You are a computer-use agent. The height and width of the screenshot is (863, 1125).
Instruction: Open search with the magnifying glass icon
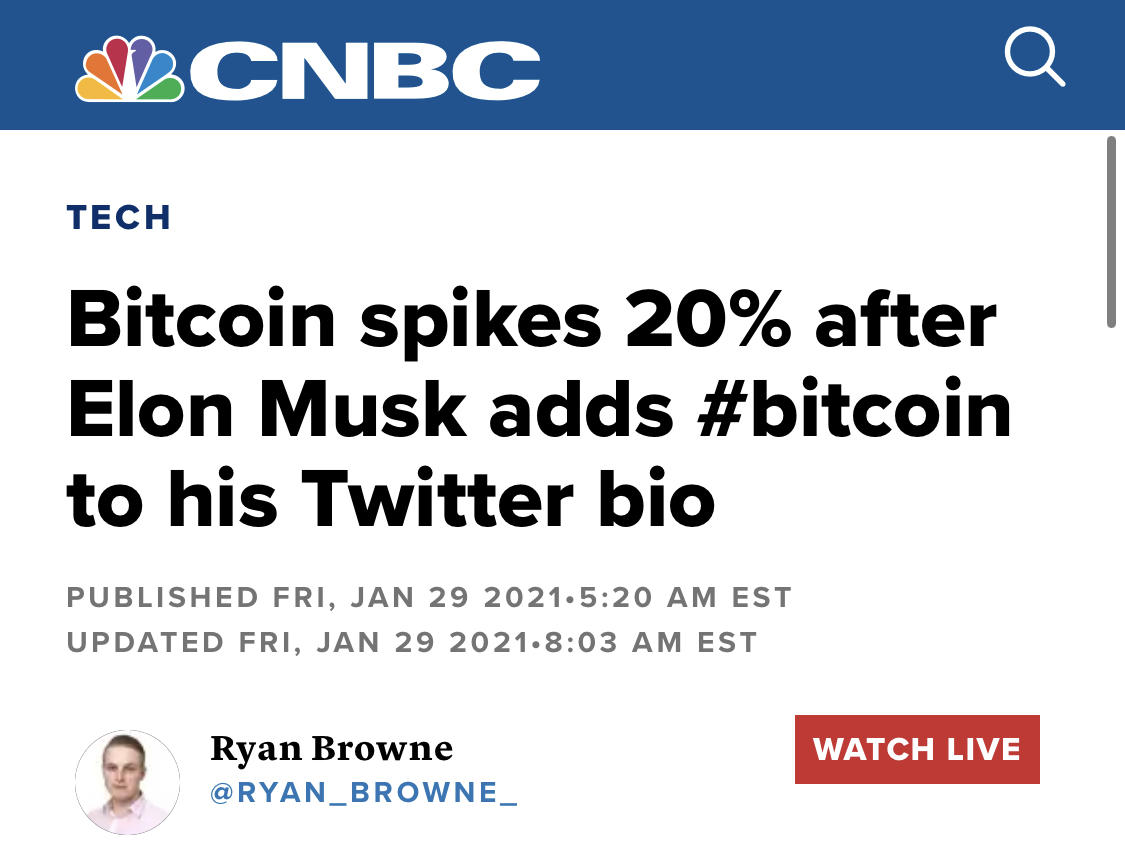click(x=1035, y=56)
